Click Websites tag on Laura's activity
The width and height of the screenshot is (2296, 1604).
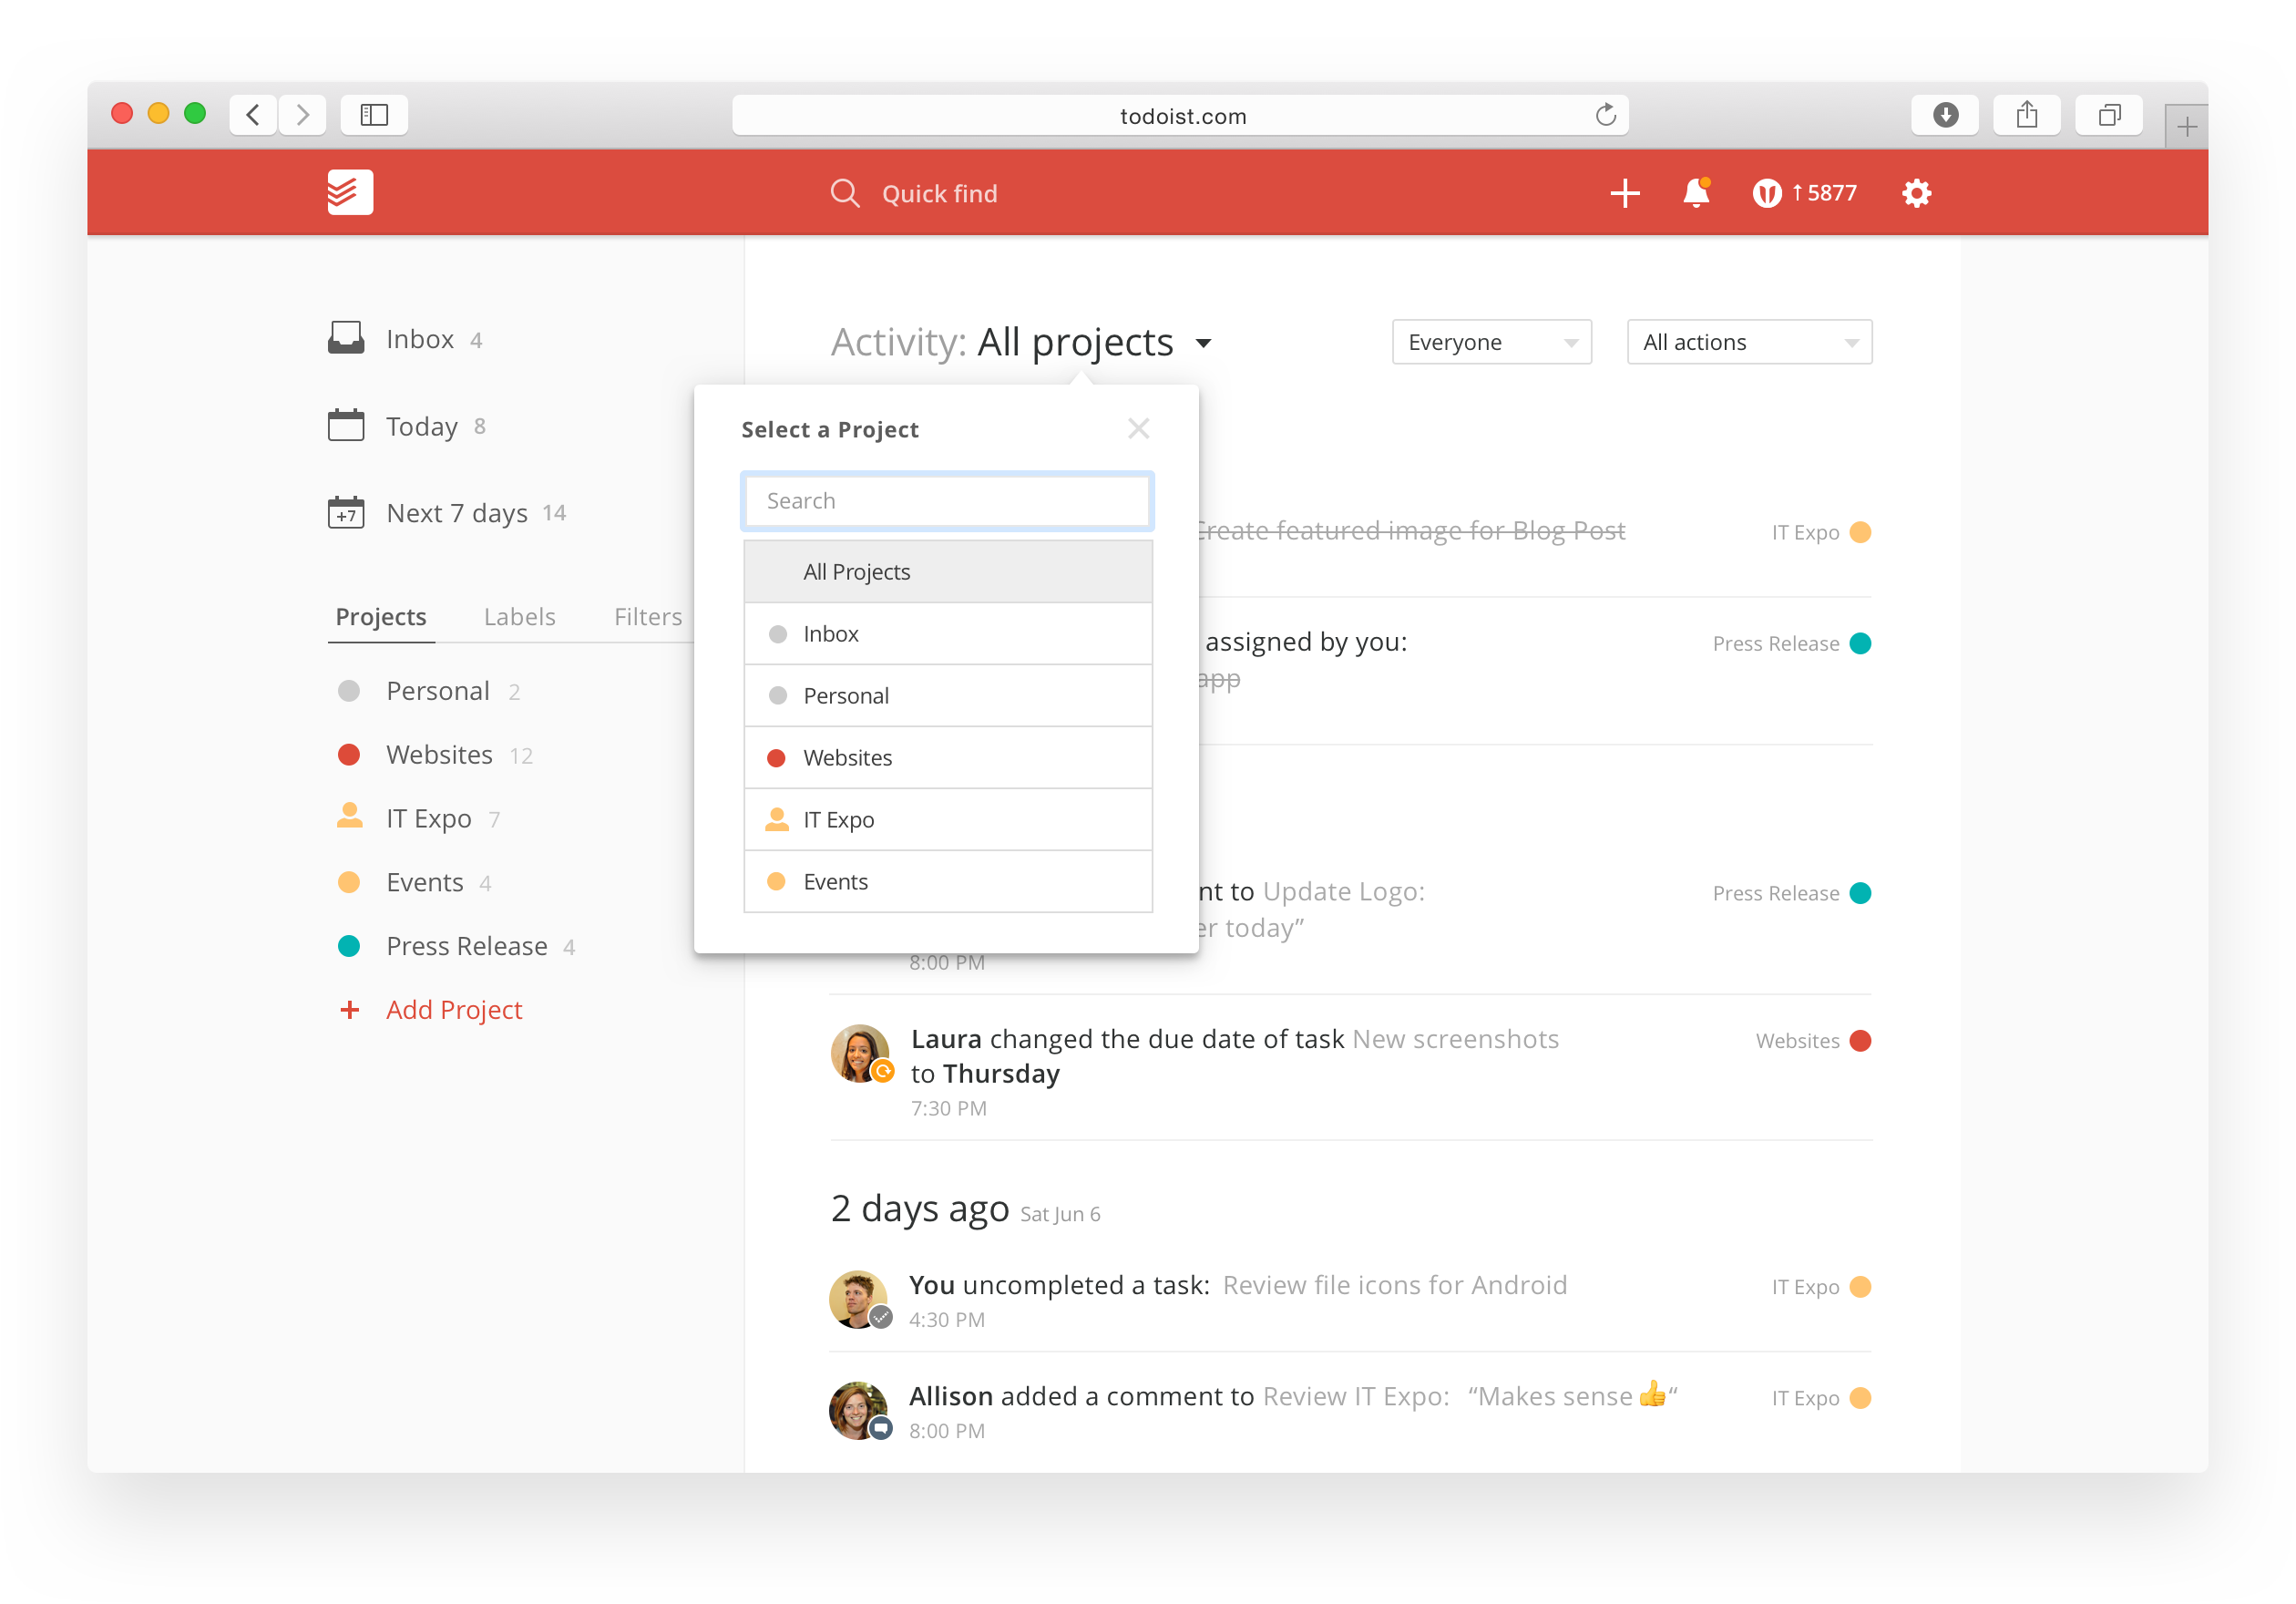coord(1813,1041)
